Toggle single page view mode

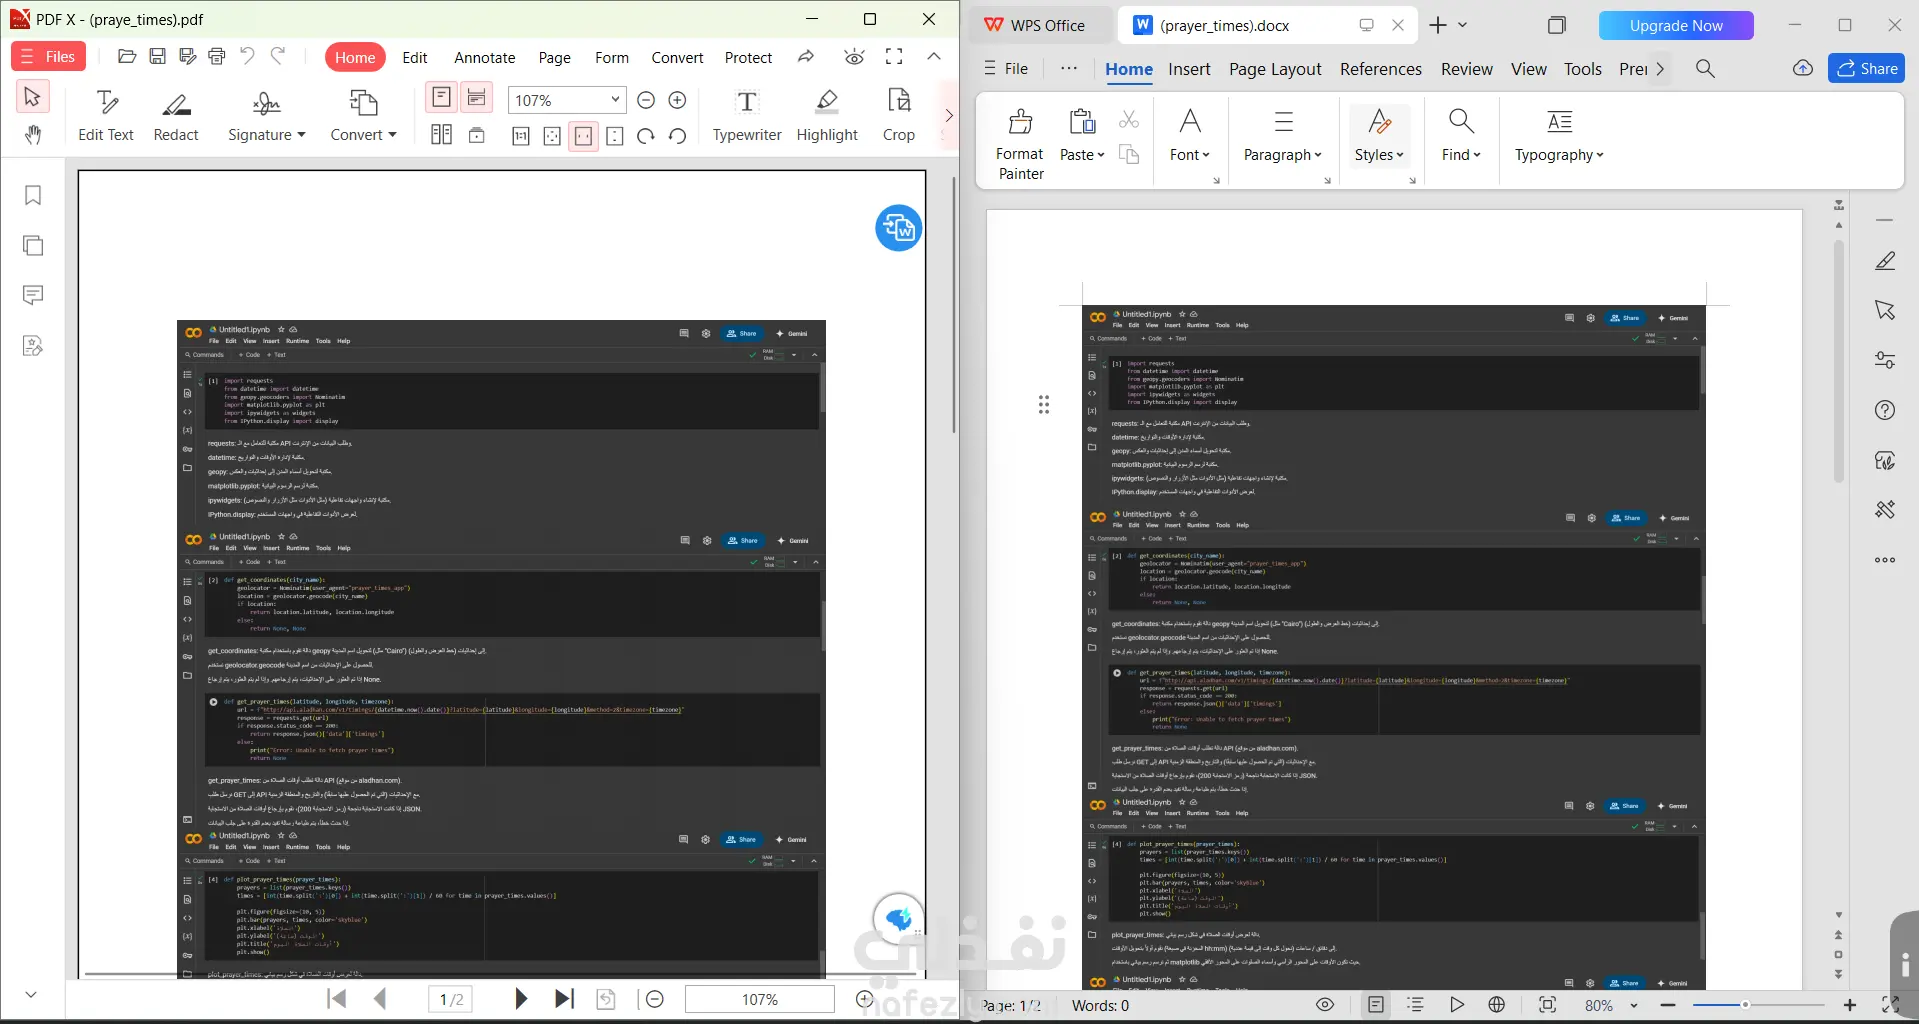click(440, 97)
